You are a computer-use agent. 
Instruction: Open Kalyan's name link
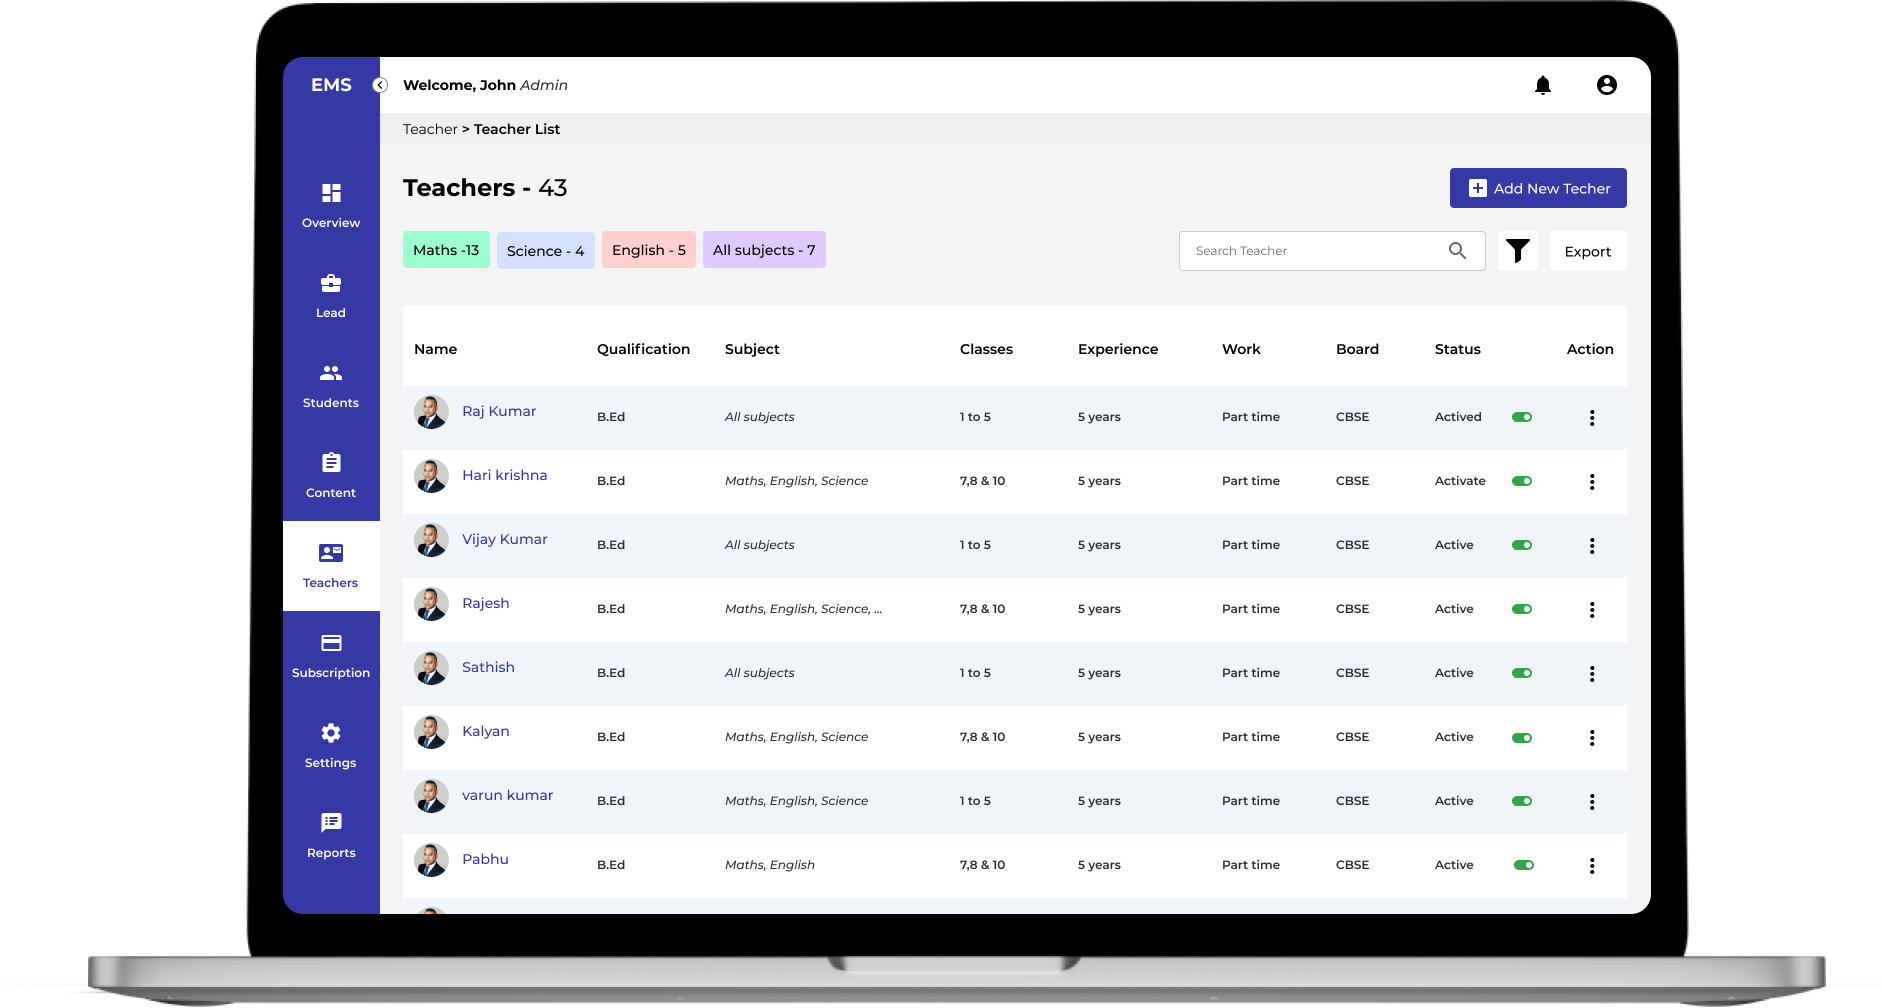tap(486, 731)
